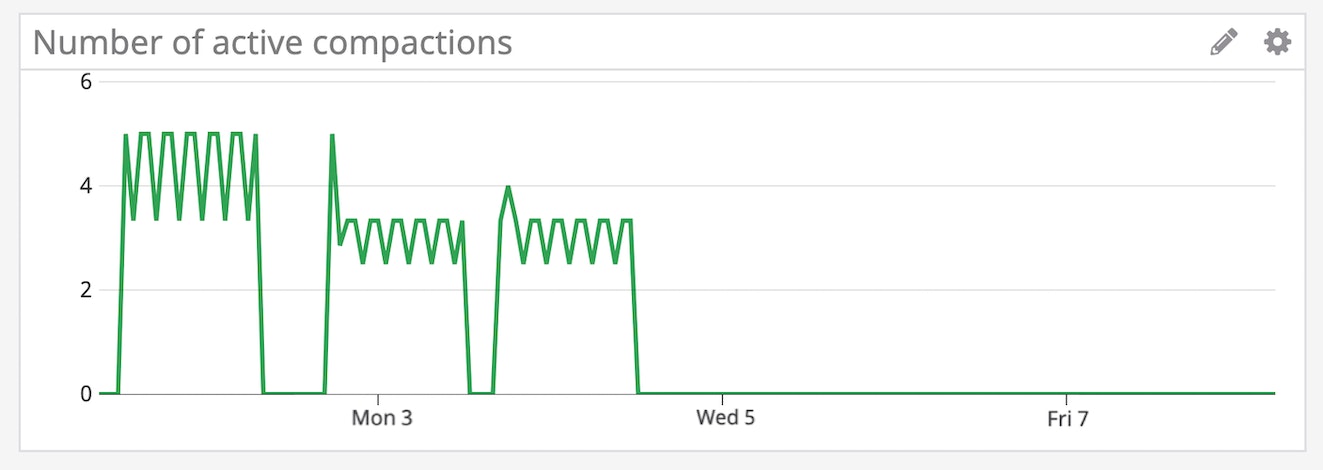Click the y-axis label 6
Image resolution: width=1323 pixels, height=470 pixels.
coord(86,82)
